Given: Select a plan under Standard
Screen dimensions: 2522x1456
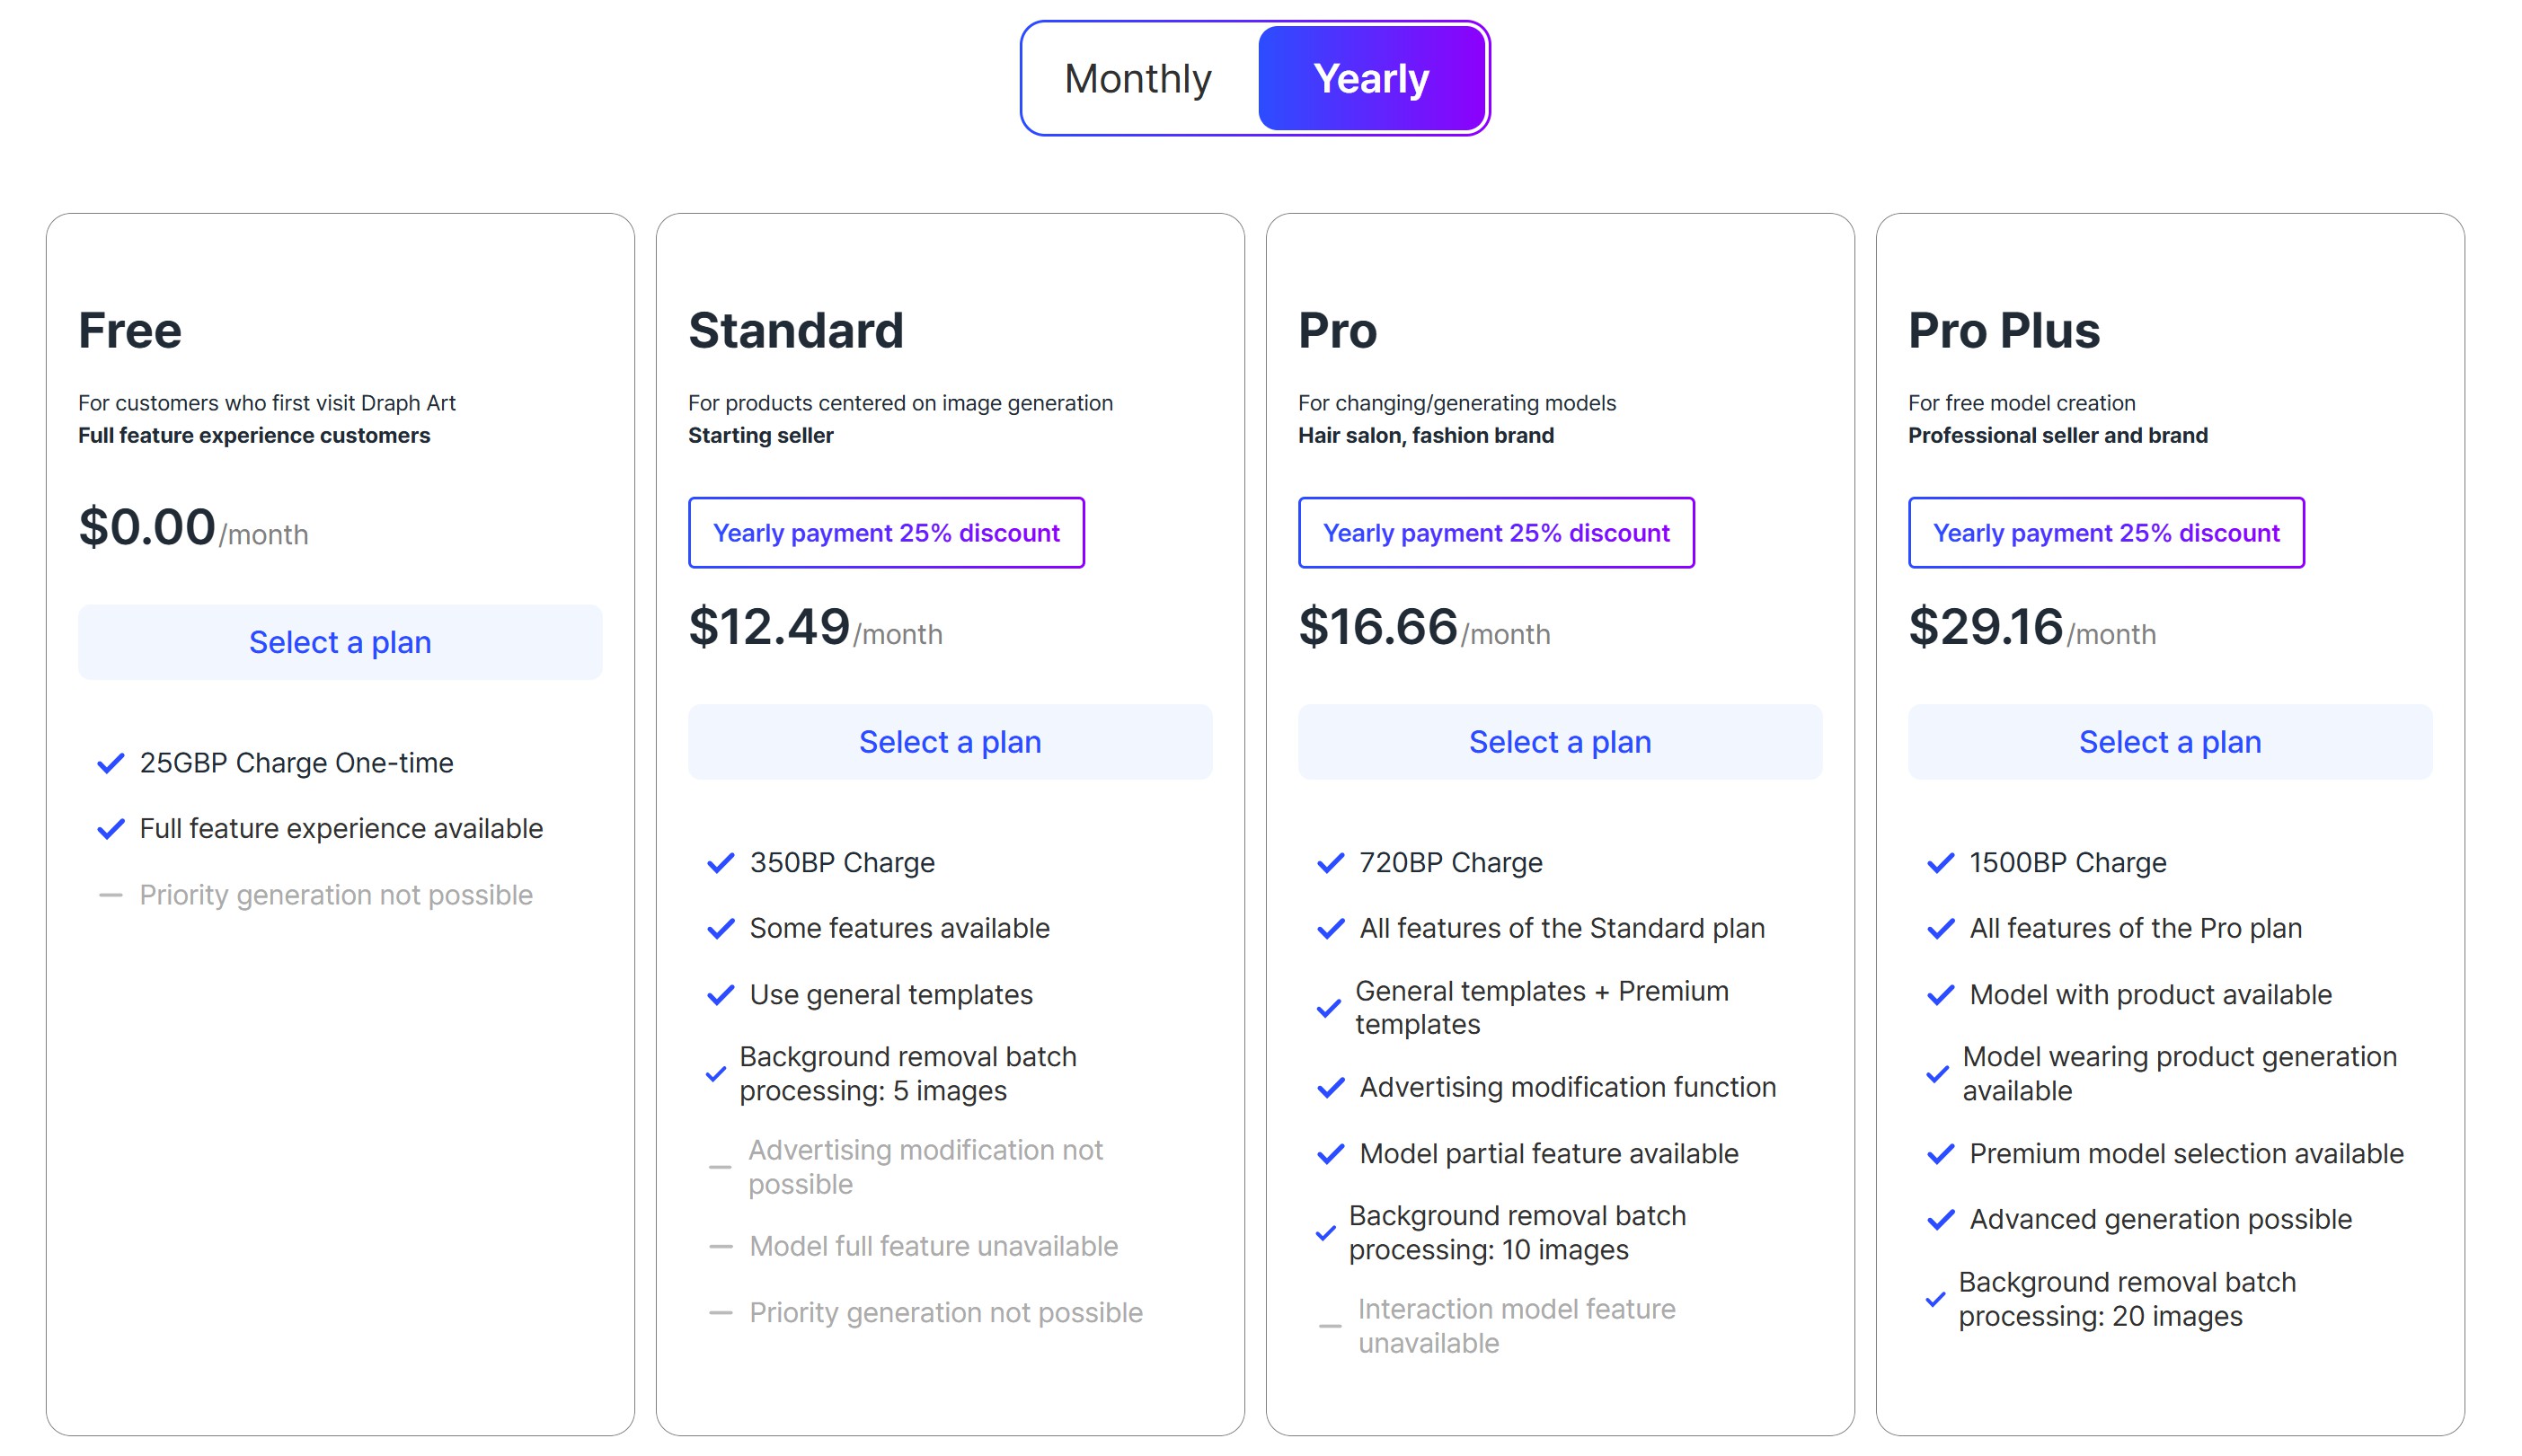Looking at the screenshot, I should click(950, 742).
